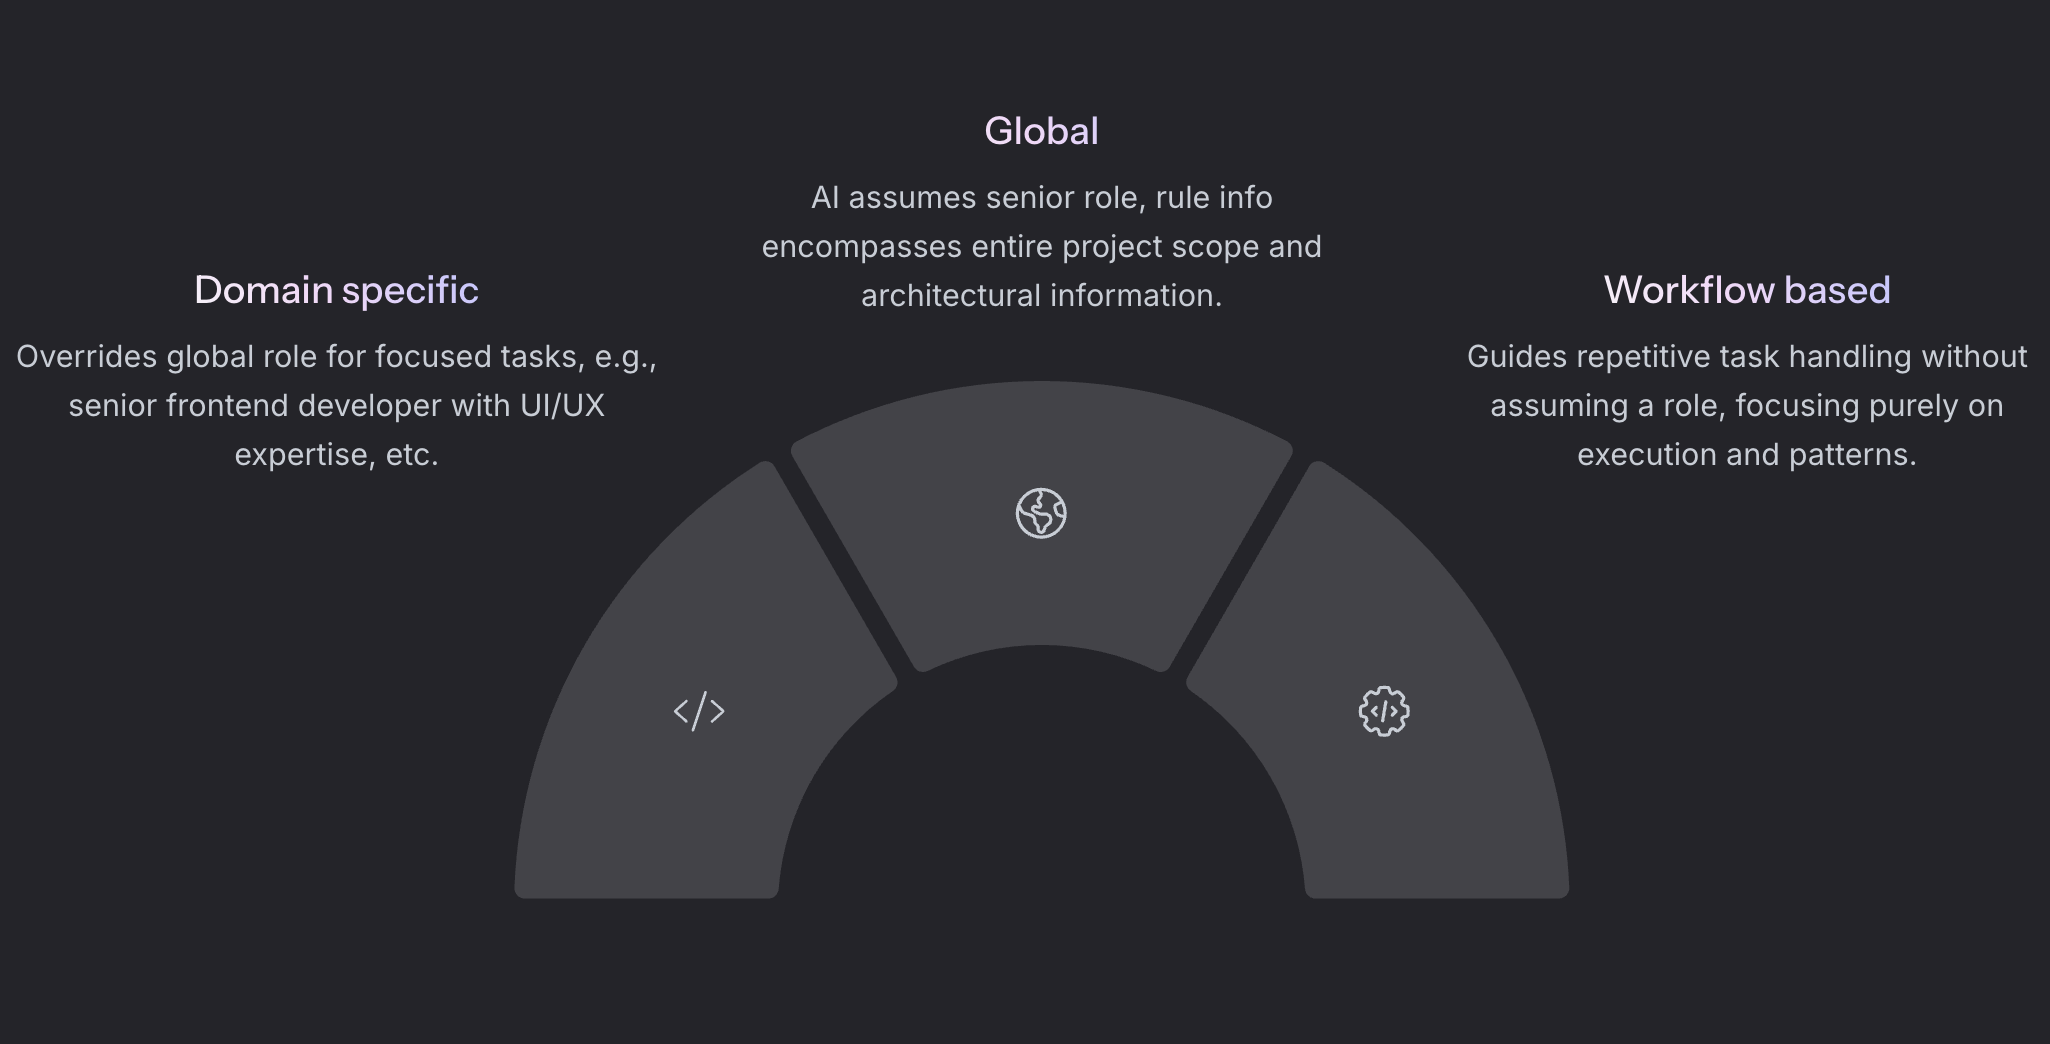Select the Global heading
2050x1044 pixels.
1041,131
